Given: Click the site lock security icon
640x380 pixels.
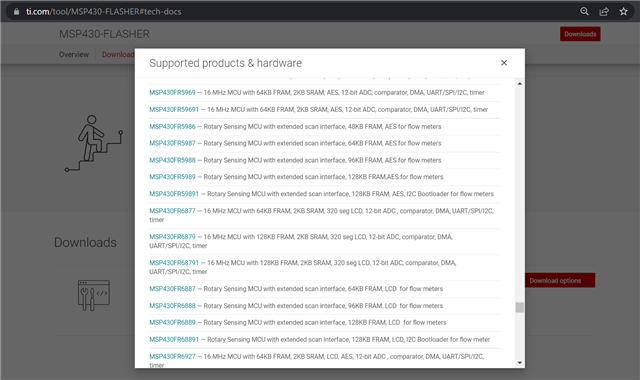Looking at the screenshot, I should (16, 11).
